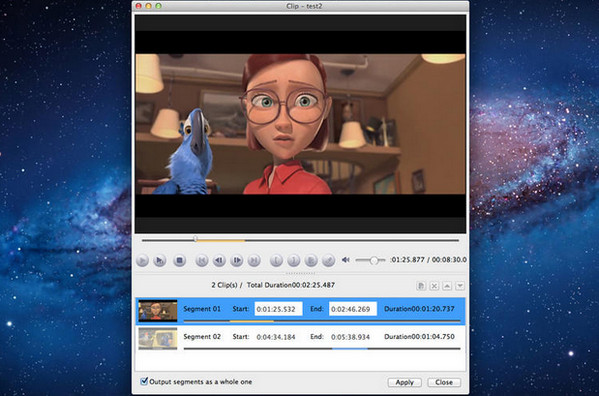
Task: Mute audio via speaker icon
Action: tap(346, 260)
